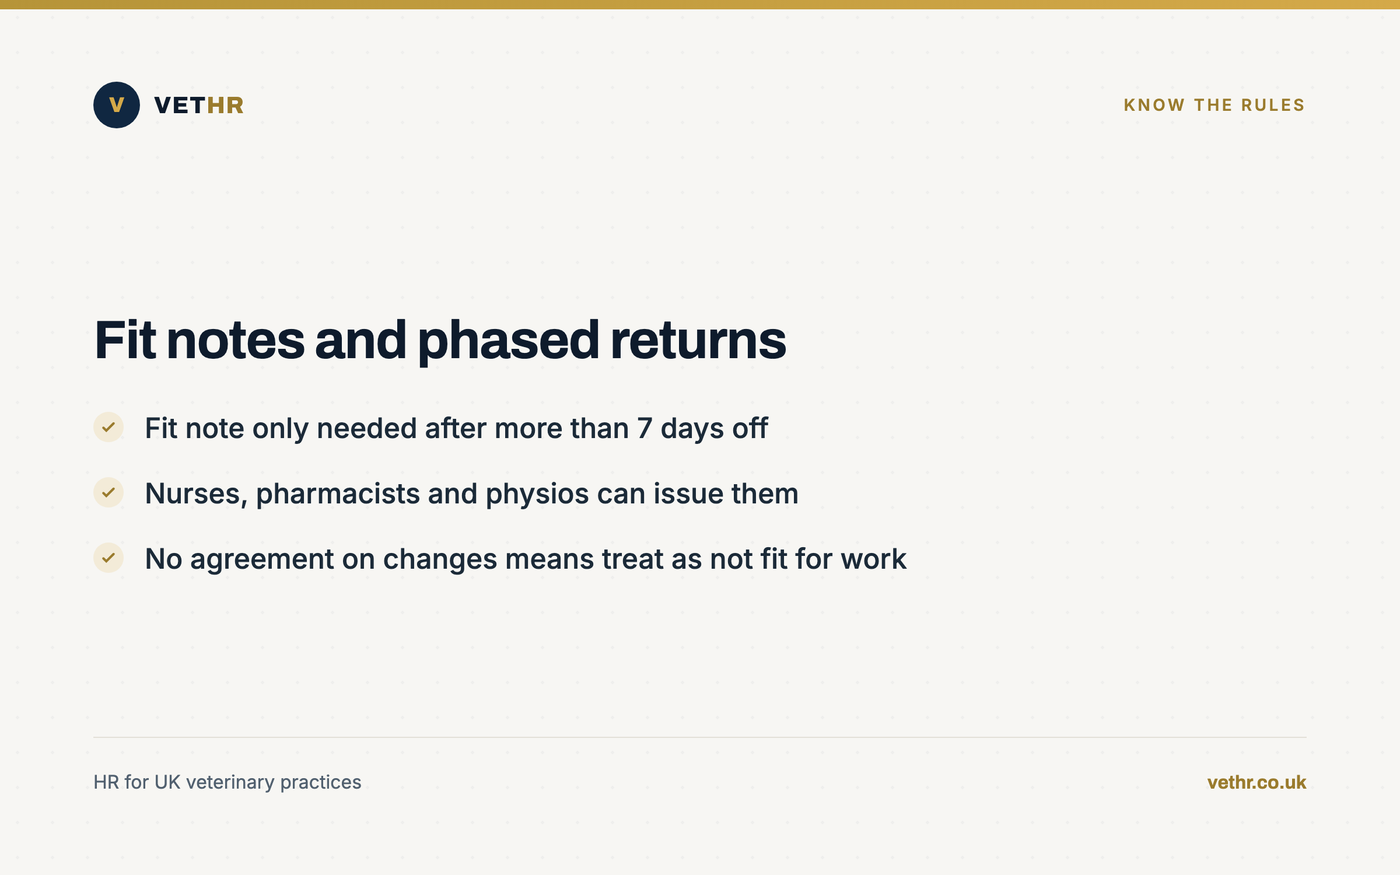The height and width of the screenshot is (875, 1400).
Task: Click the round navy V logo icon
Action: tap(116, 105)
